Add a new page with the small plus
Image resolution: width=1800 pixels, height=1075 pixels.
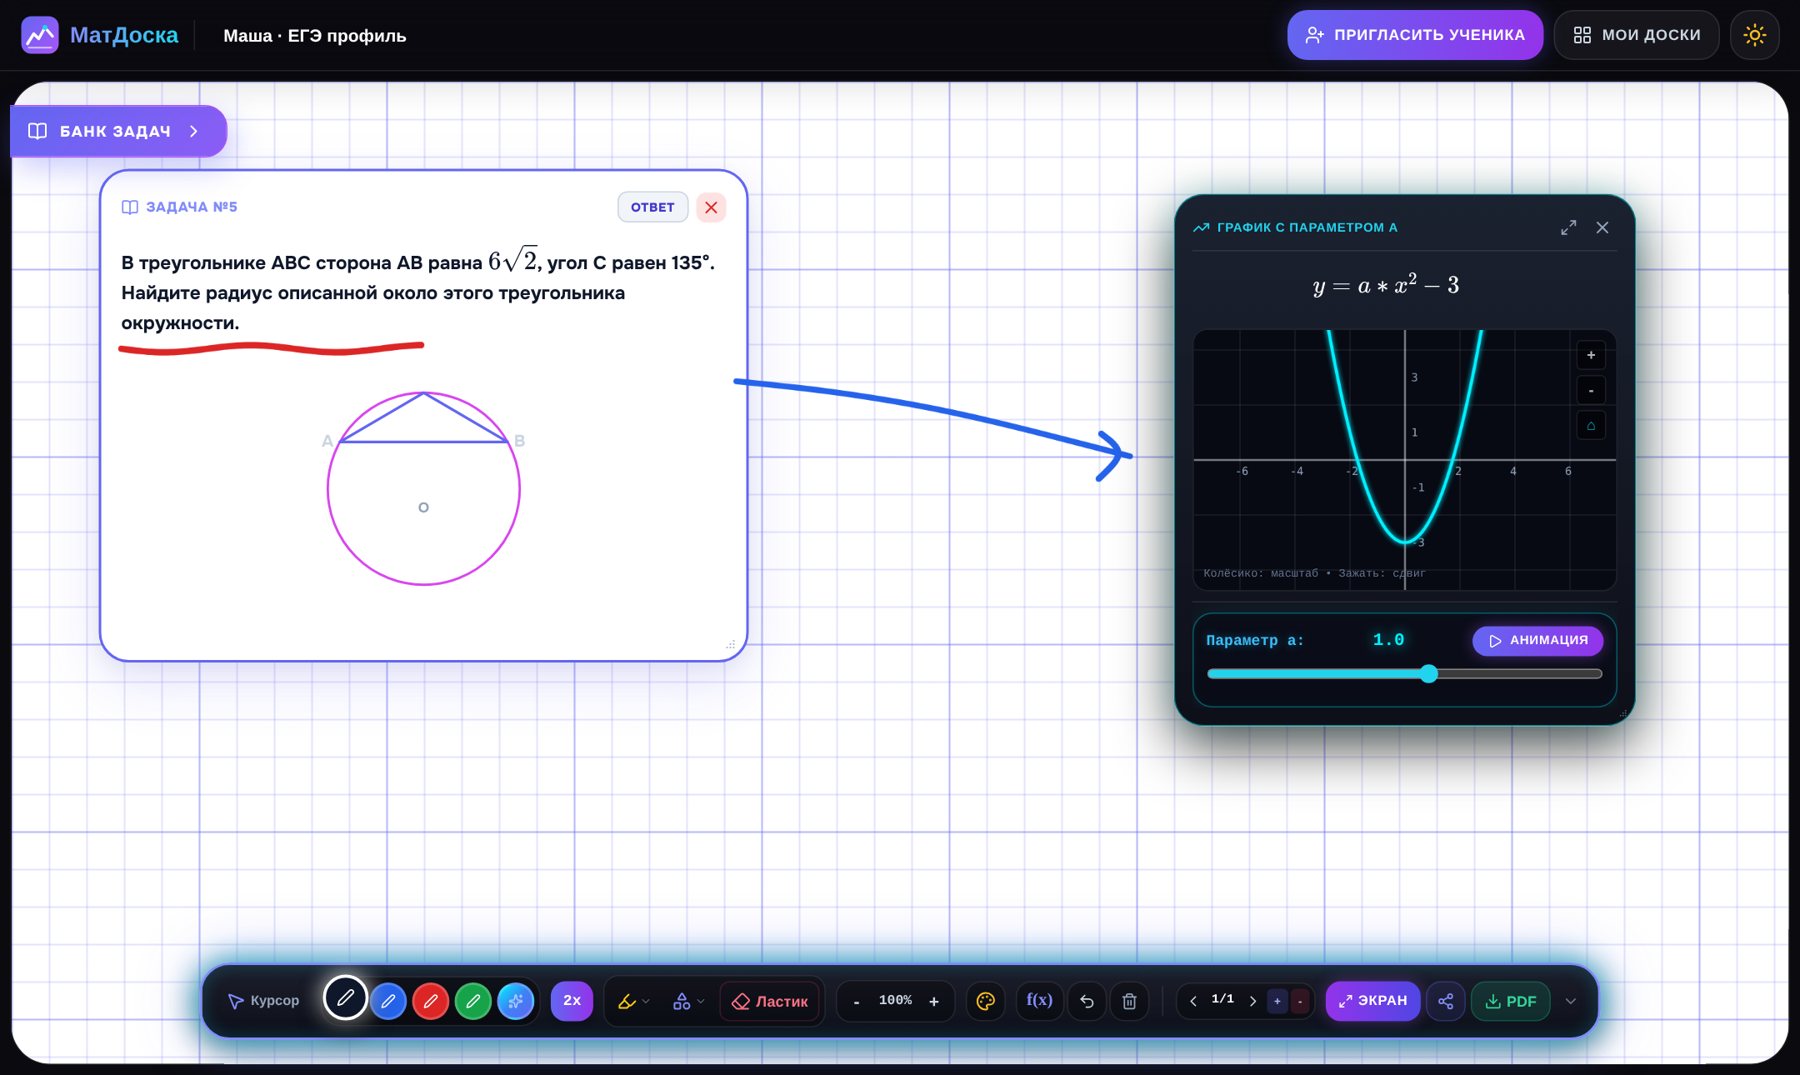tap(1277, 1001)
